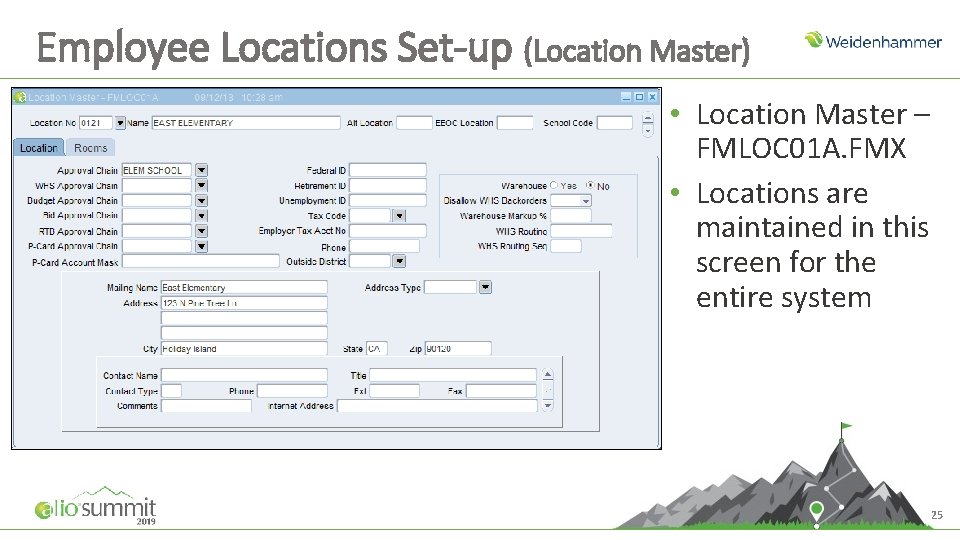Click the Comments field
The image size is (960, 540).
[x=206, y=405]
